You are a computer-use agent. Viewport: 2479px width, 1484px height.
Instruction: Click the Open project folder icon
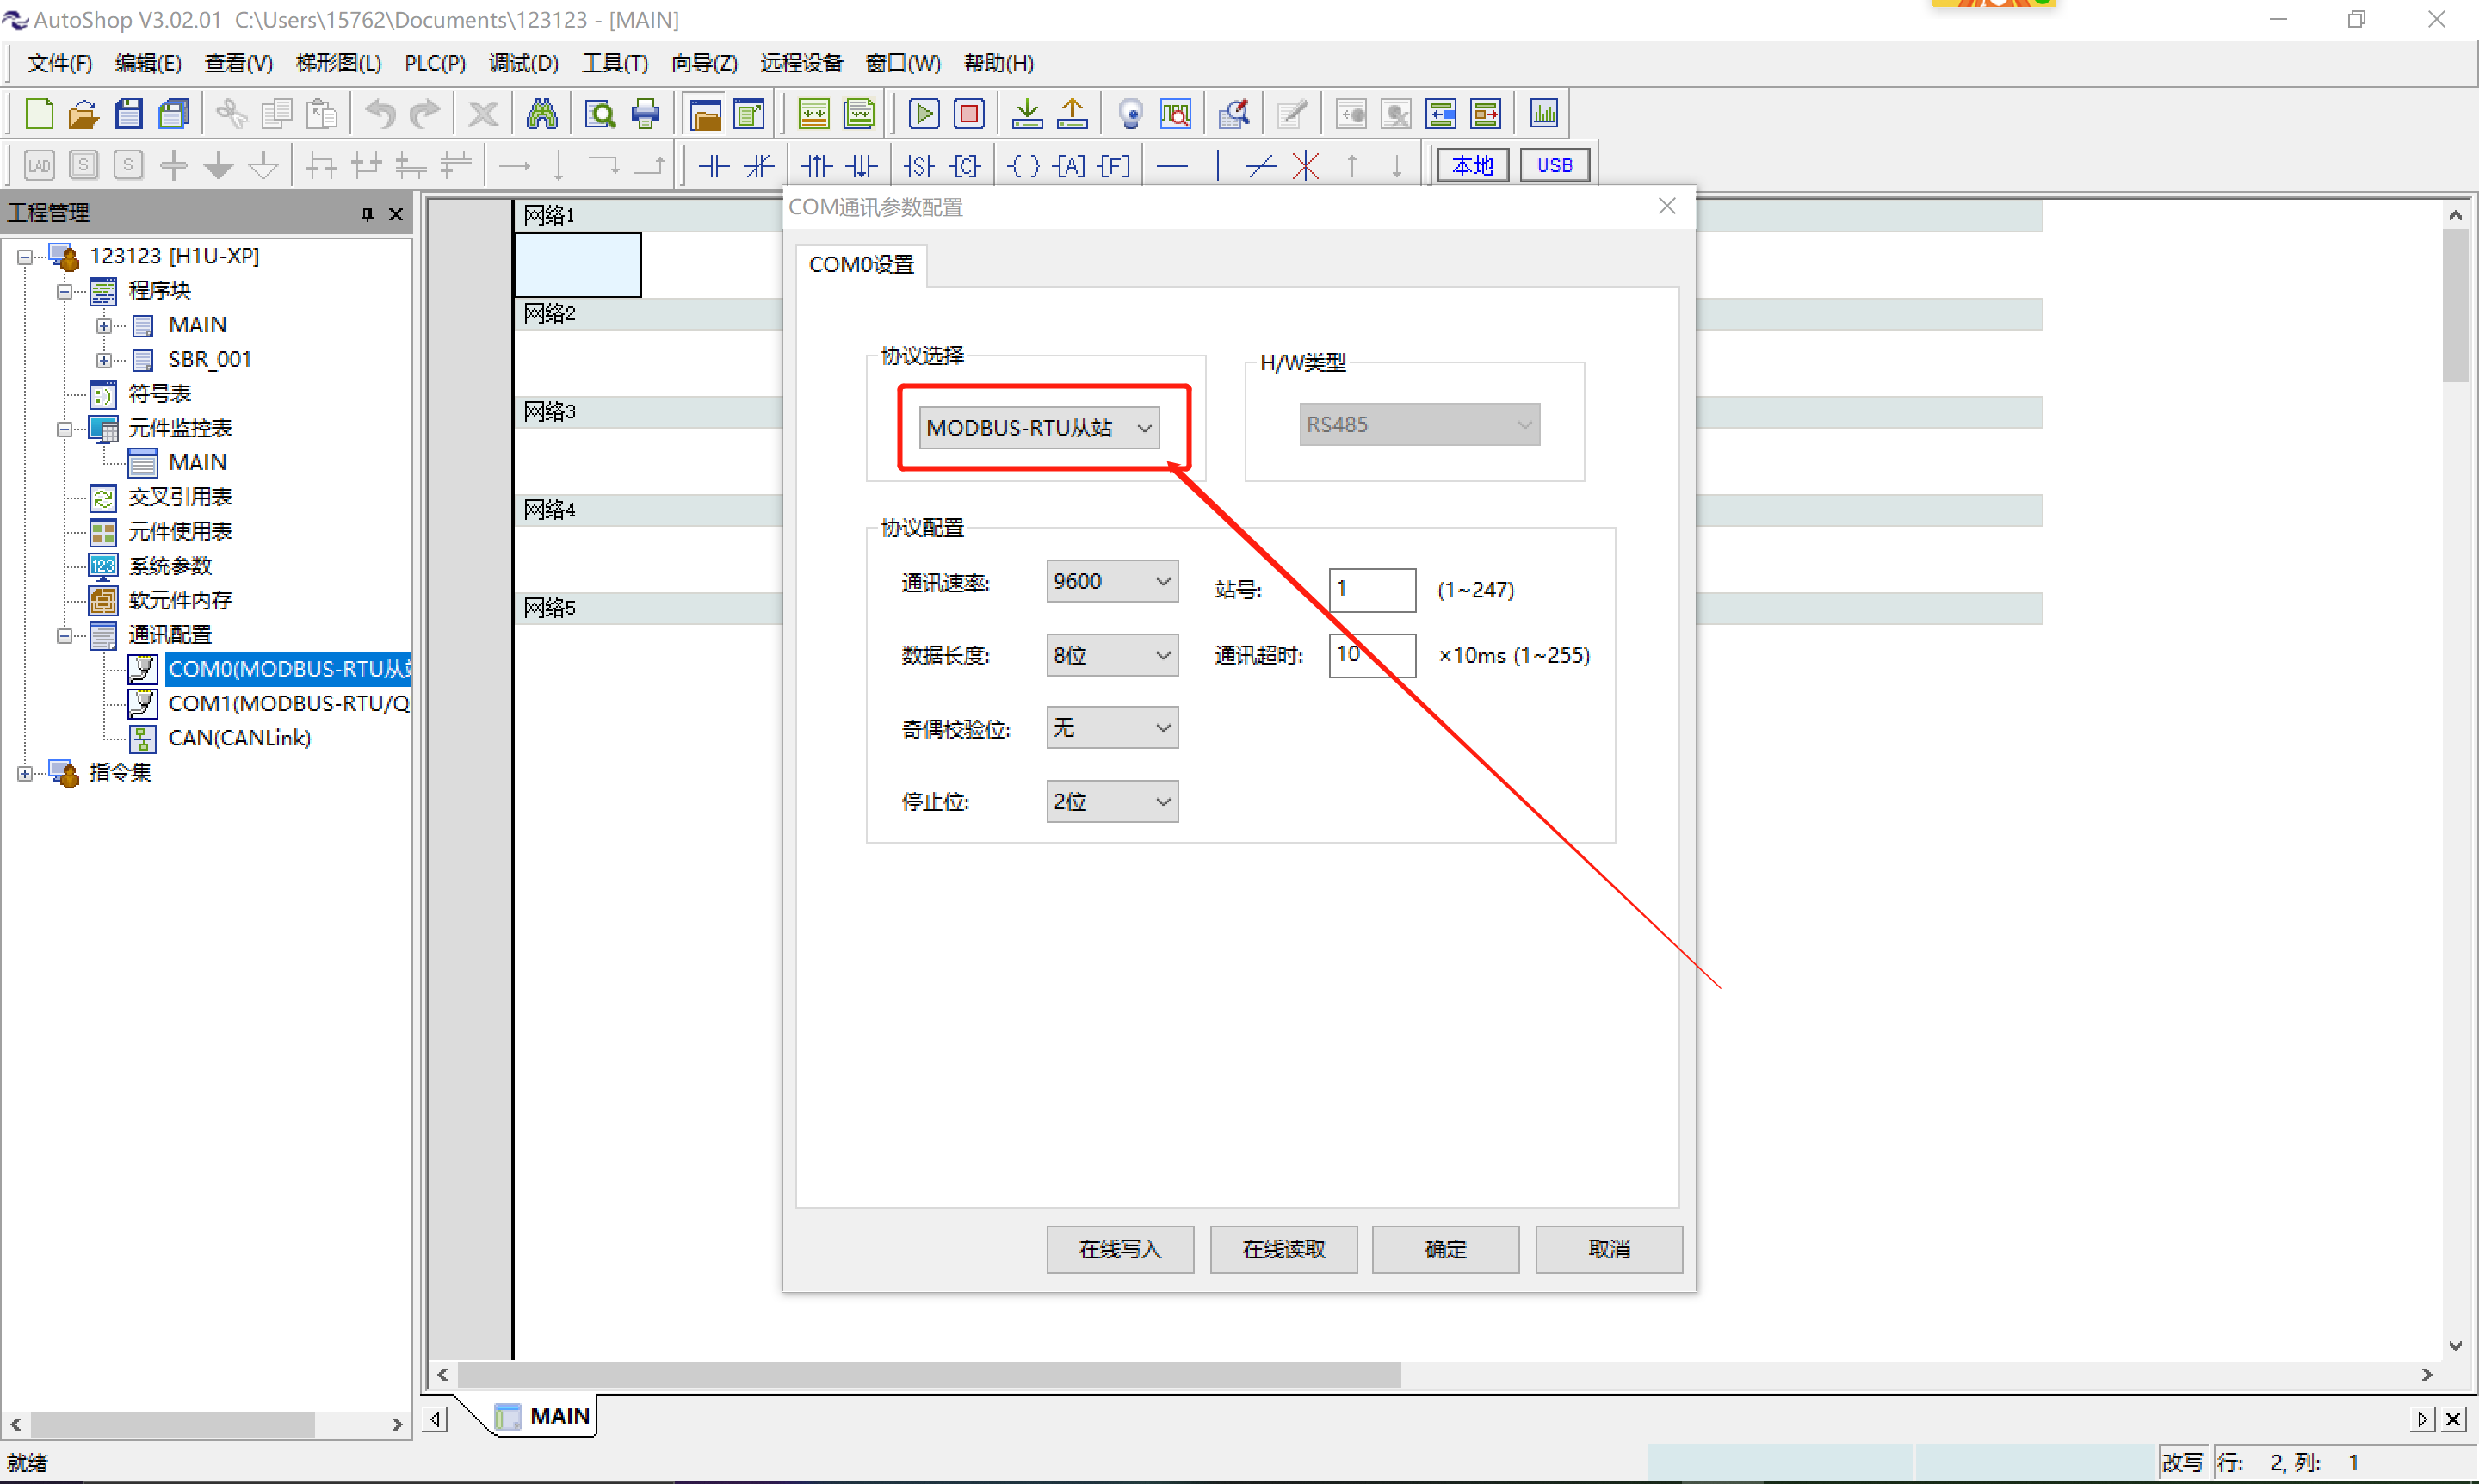click(x=83, y=114)
